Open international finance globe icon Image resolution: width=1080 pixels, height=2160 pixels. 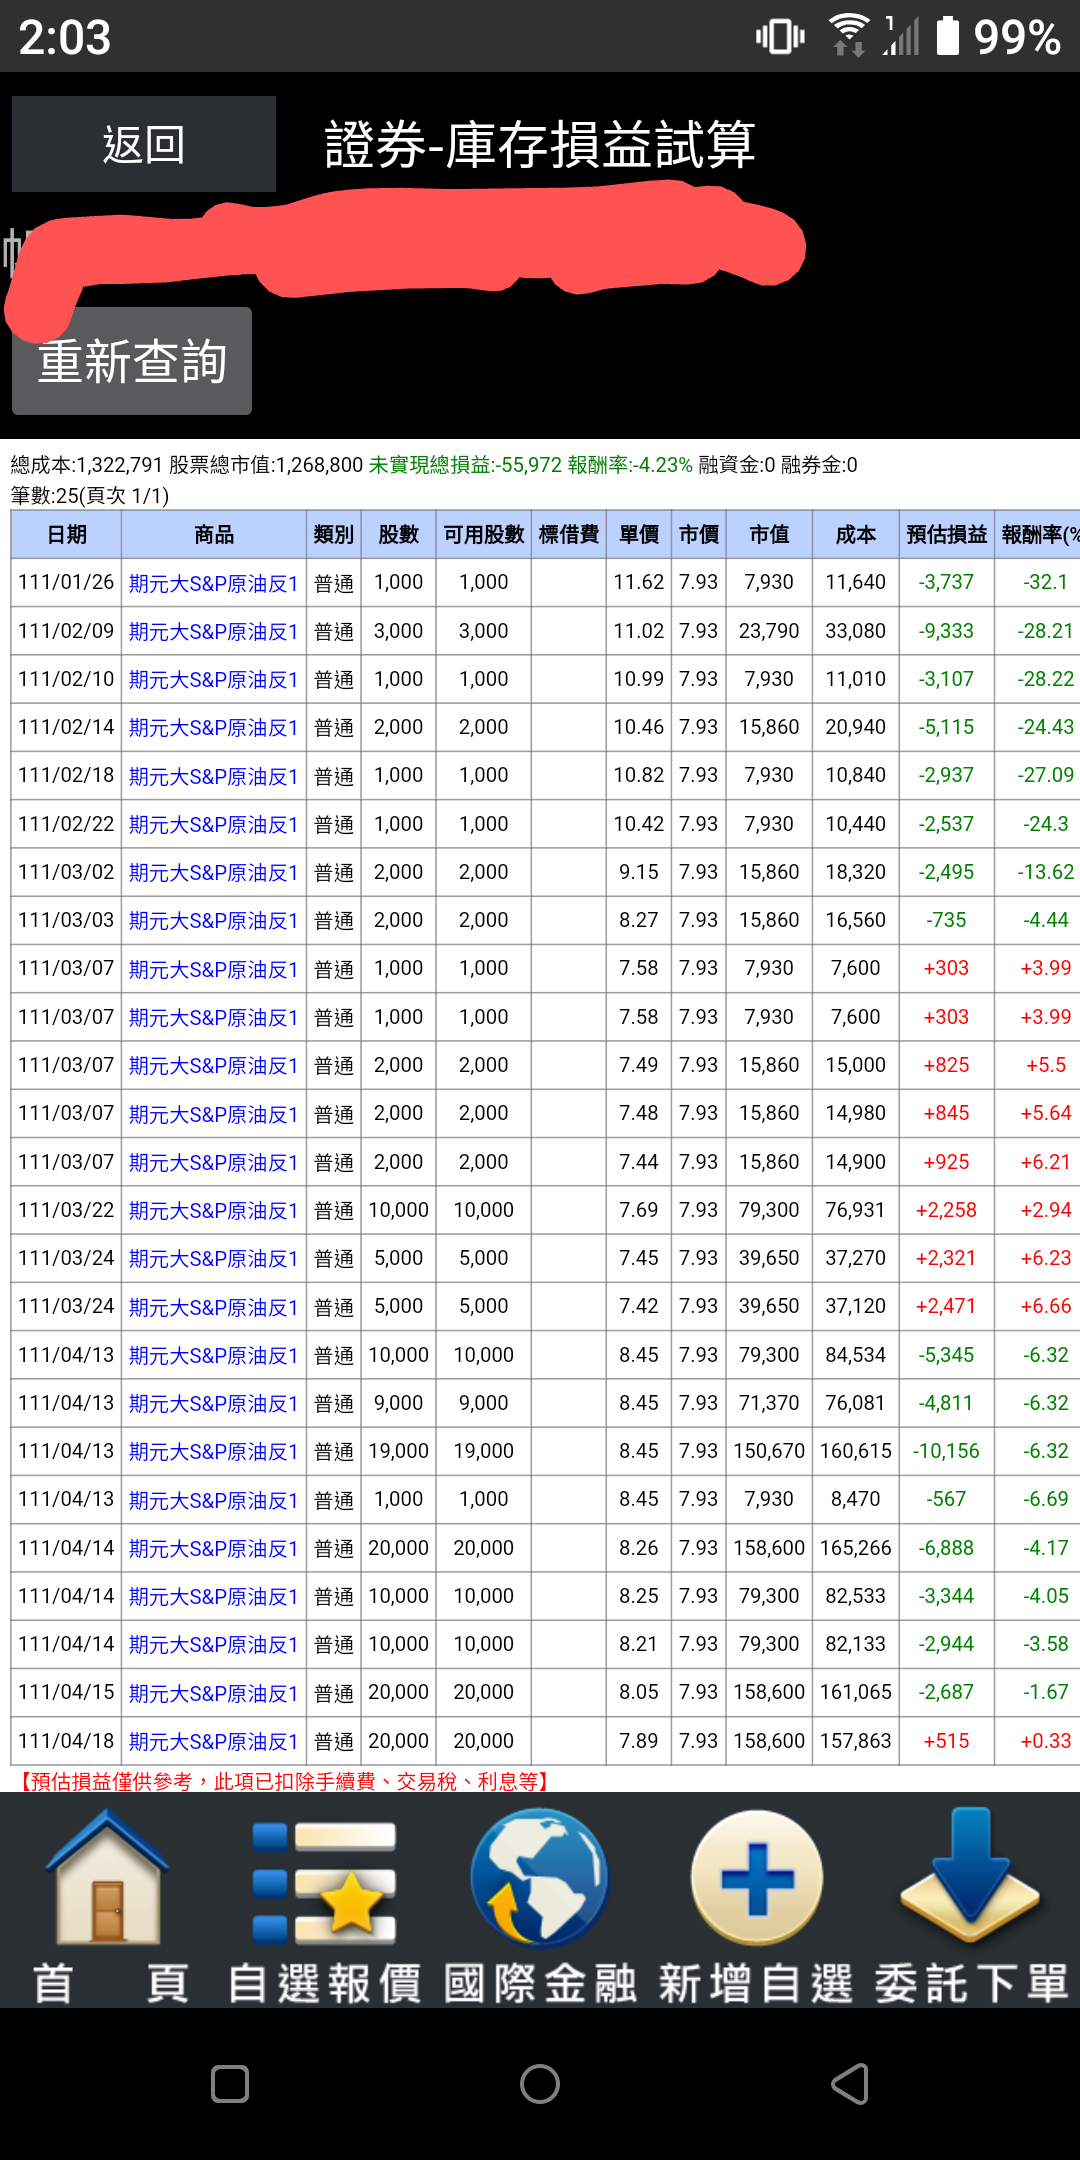[x=540, y=1880]
